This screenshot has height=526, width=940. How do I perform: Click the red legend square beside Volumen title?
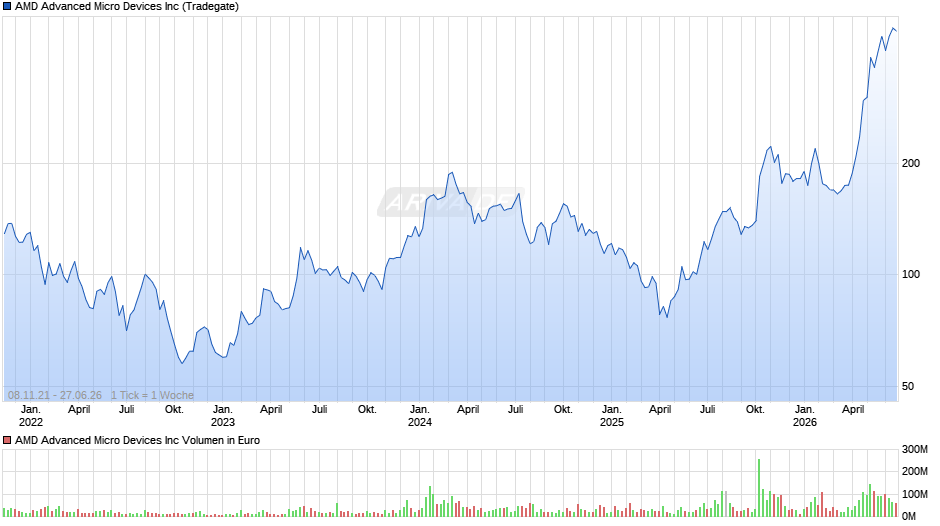coord(7,440)
